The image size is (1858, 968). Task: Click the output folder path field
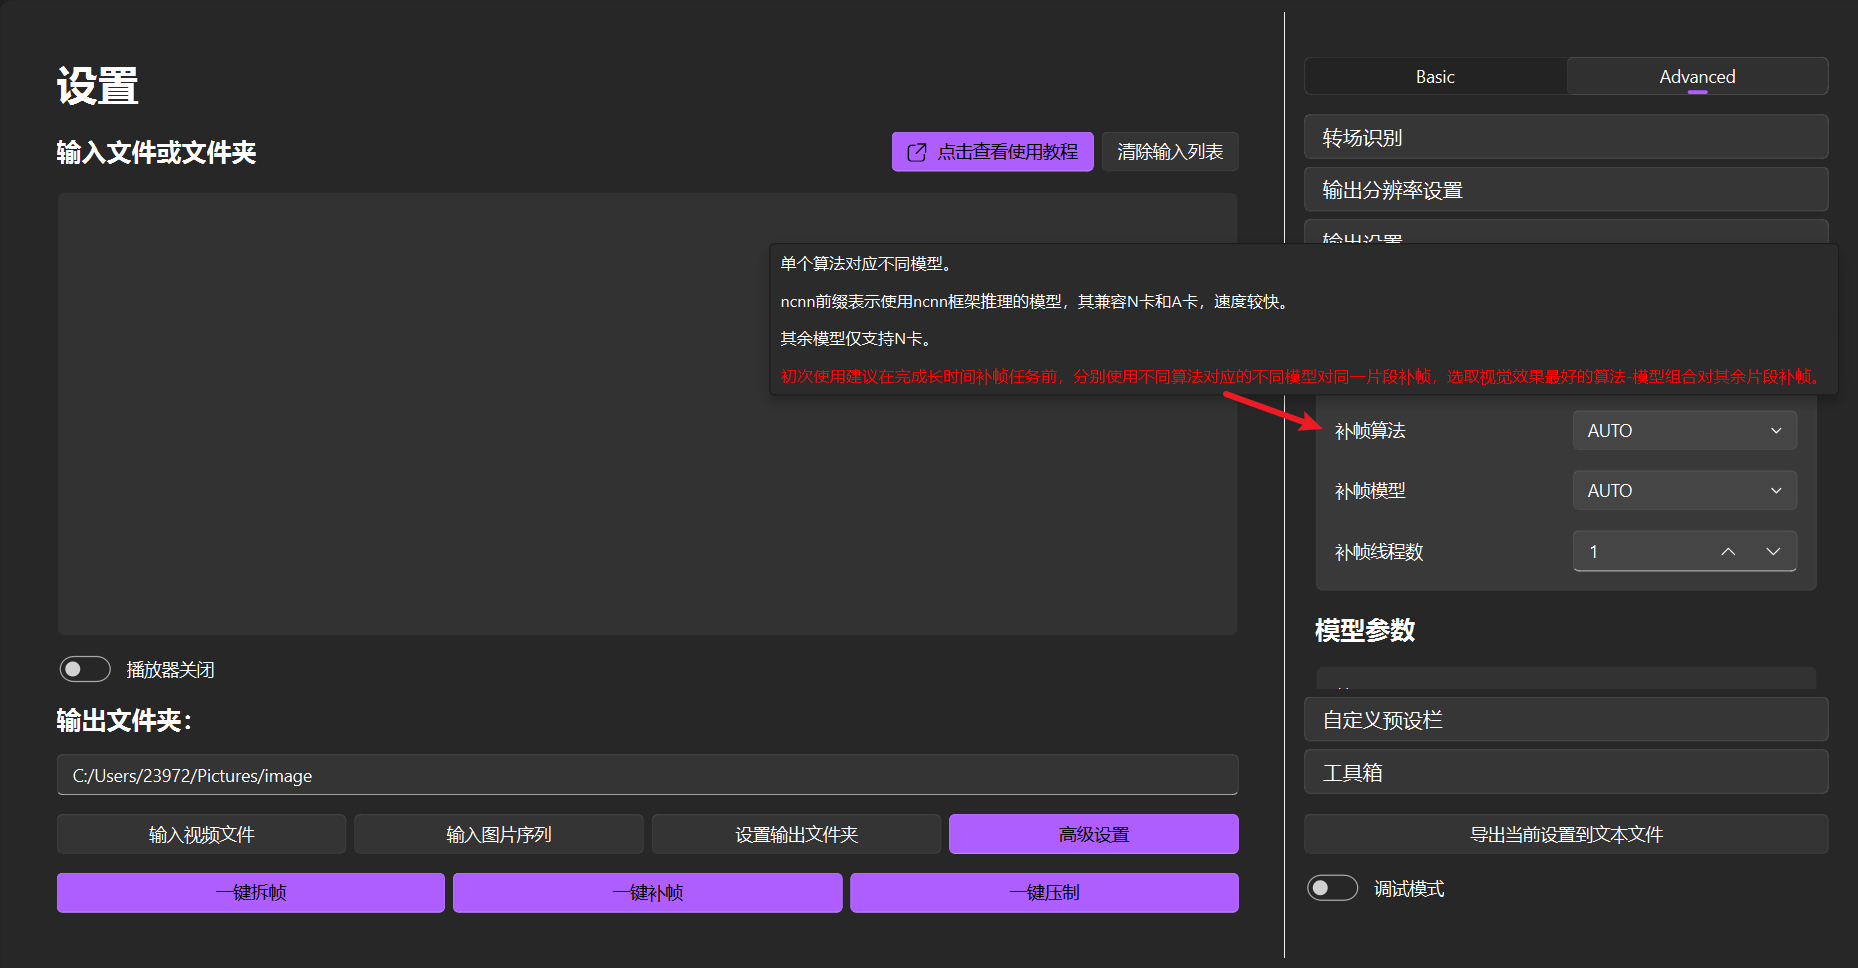[648, 775]
